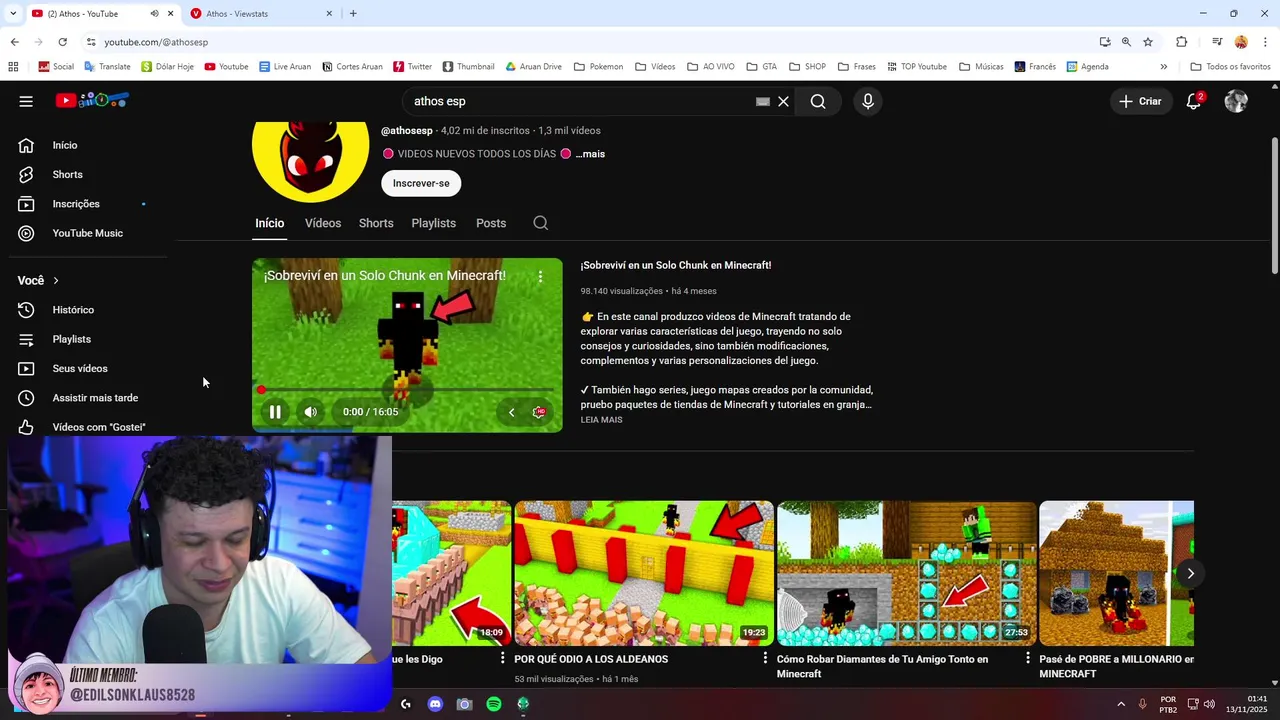The width and height of the screenshot is (1280, 720).
Task: Open Cómo Robar Diamantes video thumbnail
Action: (906, 573)
